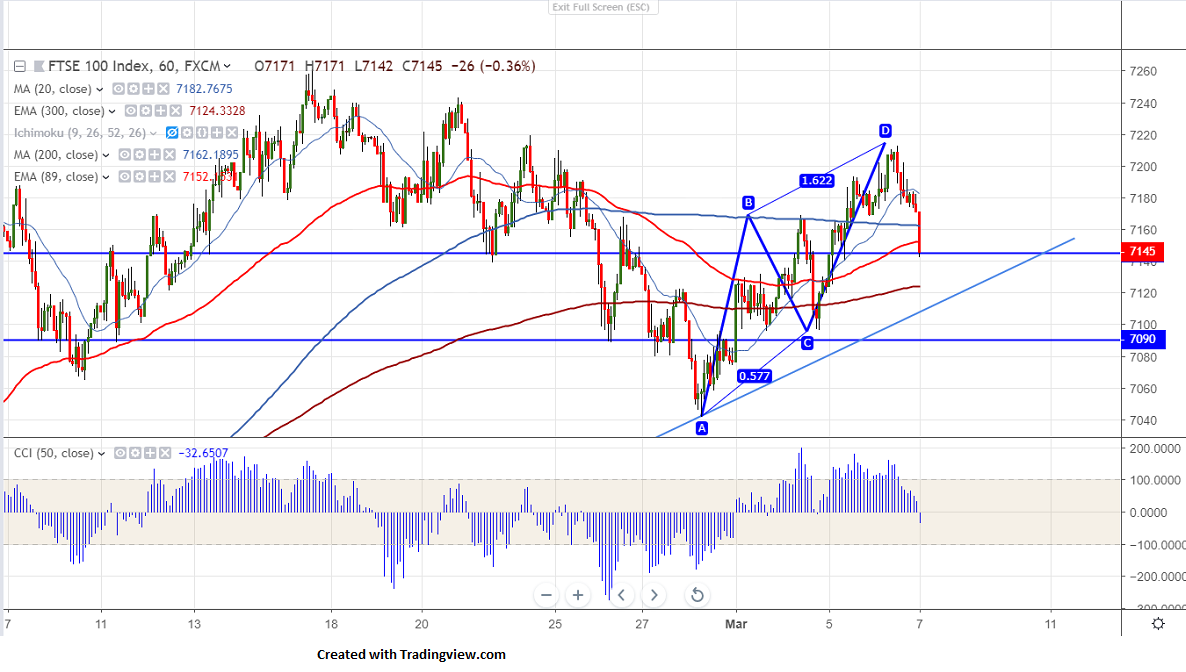Click the plus icon for EMA (89, close)
This screenshot has width=1186, height=672.
coord(154,177)
